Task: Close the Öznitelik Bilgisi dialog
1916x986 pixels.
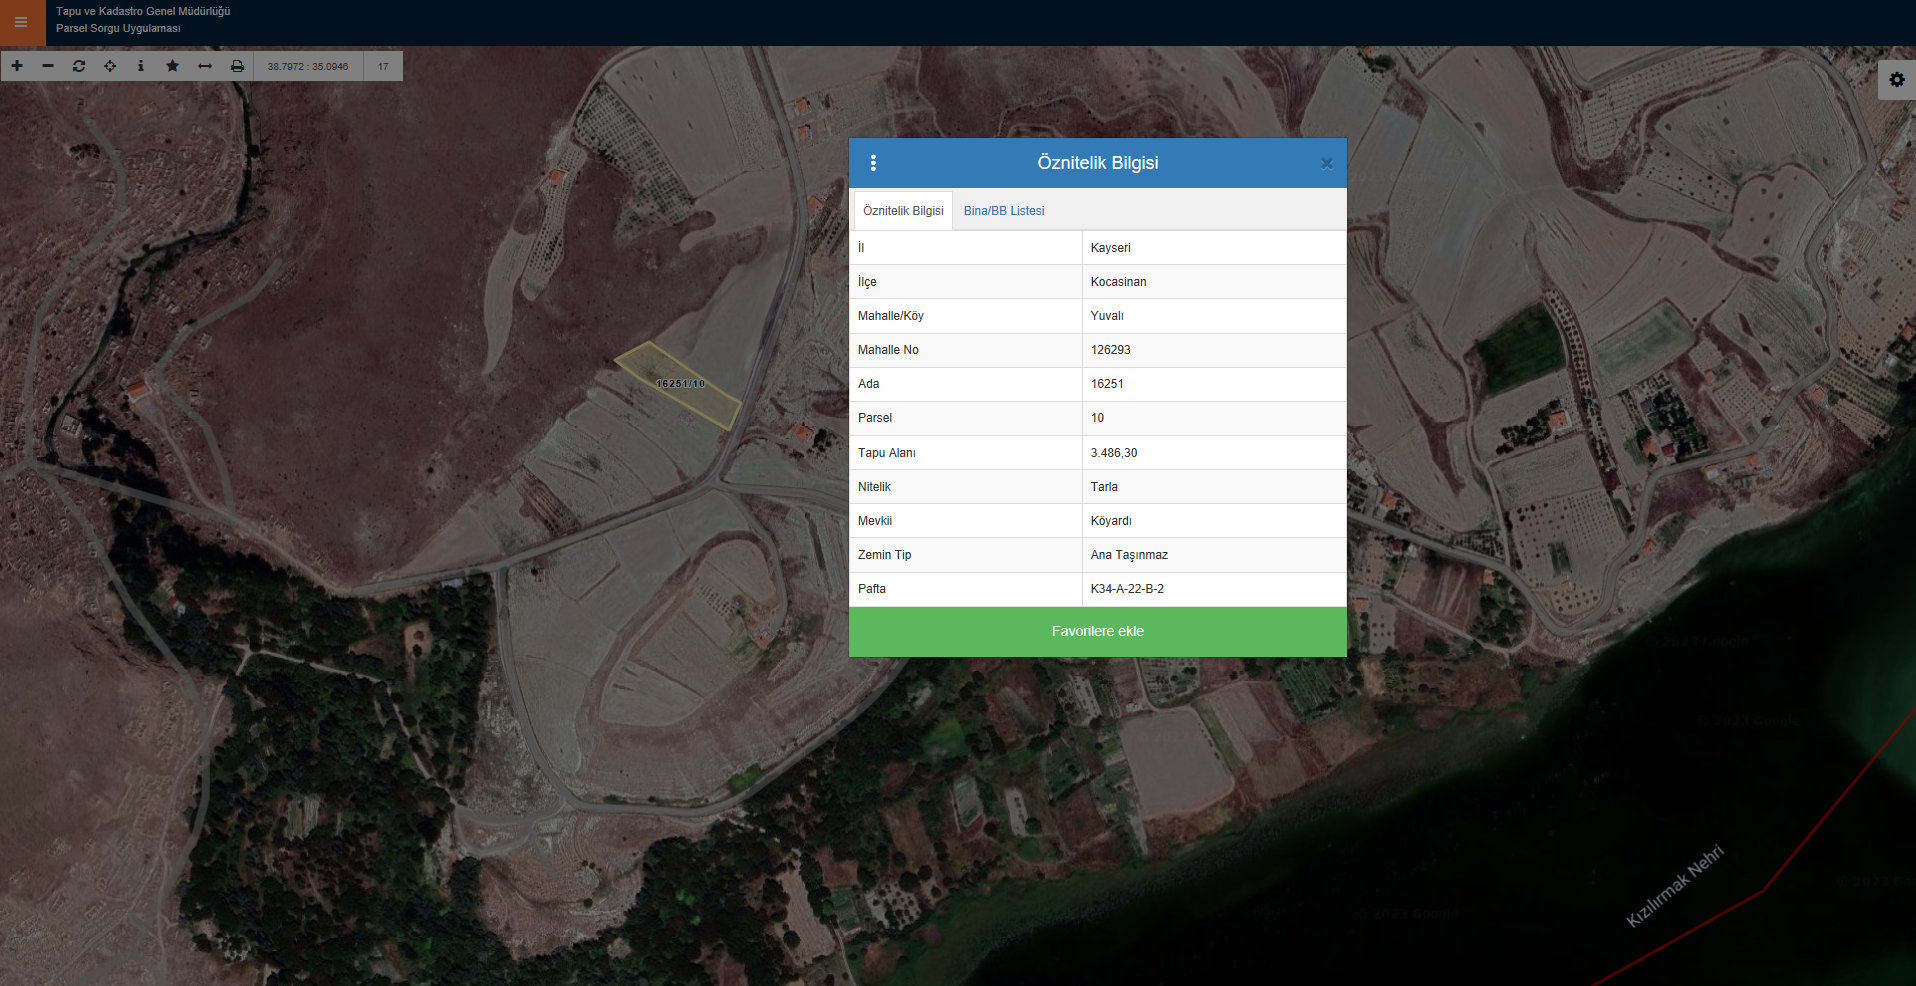Action: (x=1326, y=163)
